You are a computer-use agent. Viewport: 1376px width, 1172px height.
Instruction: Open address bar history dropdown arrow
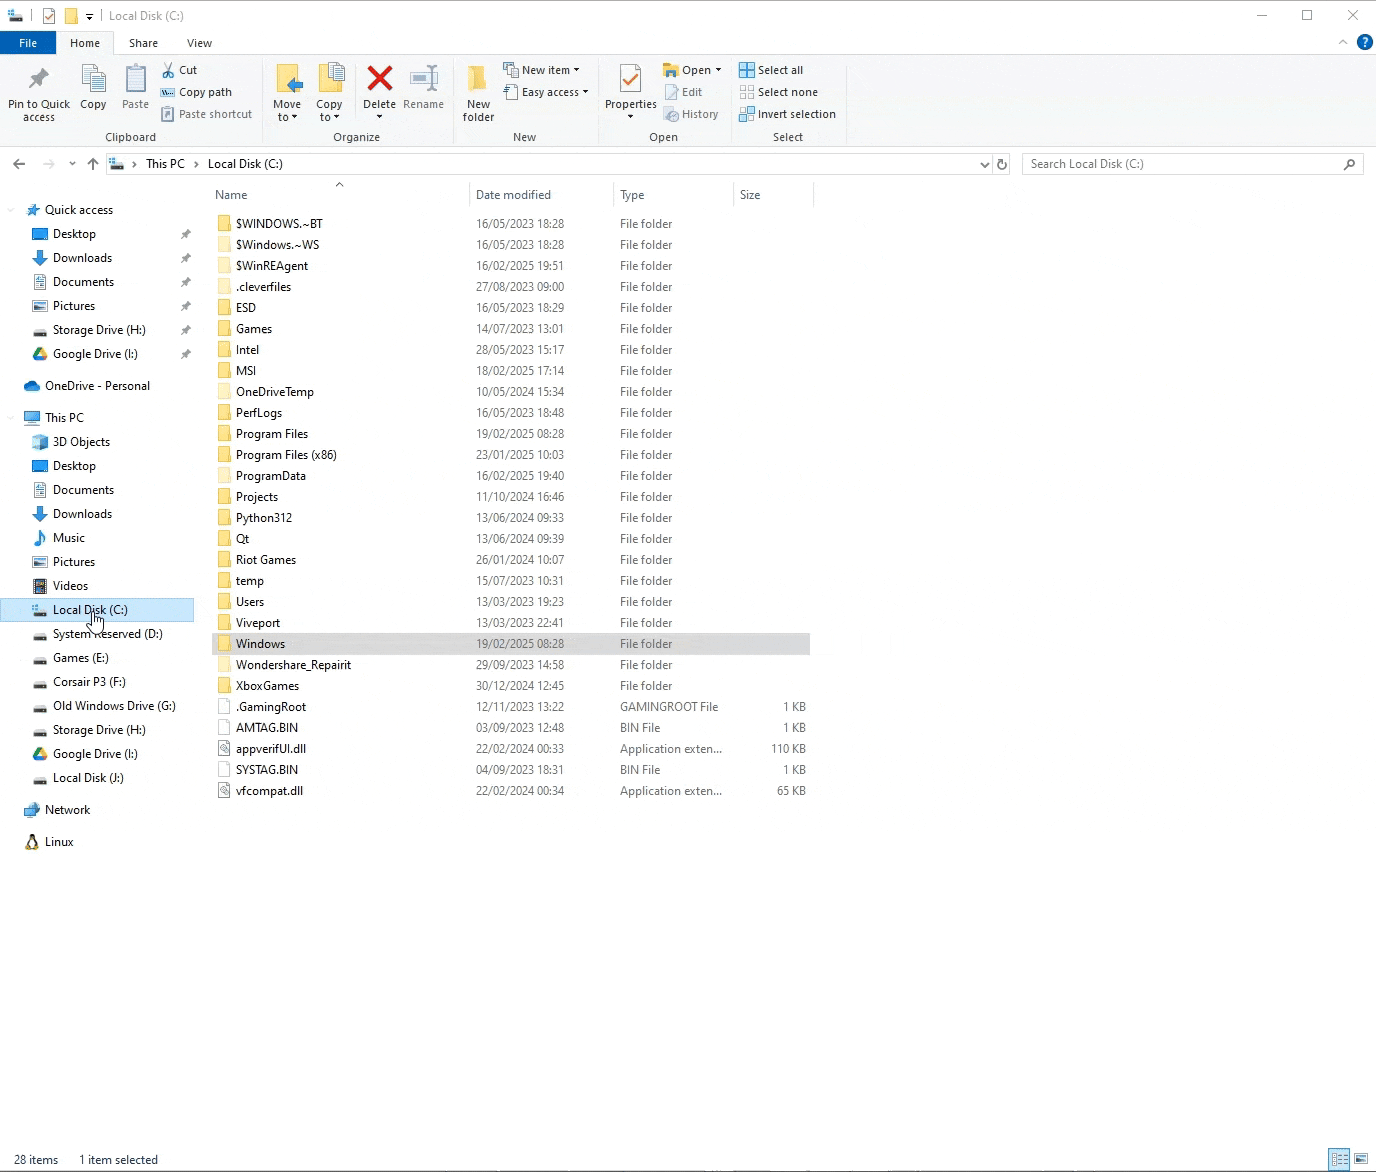pos(984,164)
